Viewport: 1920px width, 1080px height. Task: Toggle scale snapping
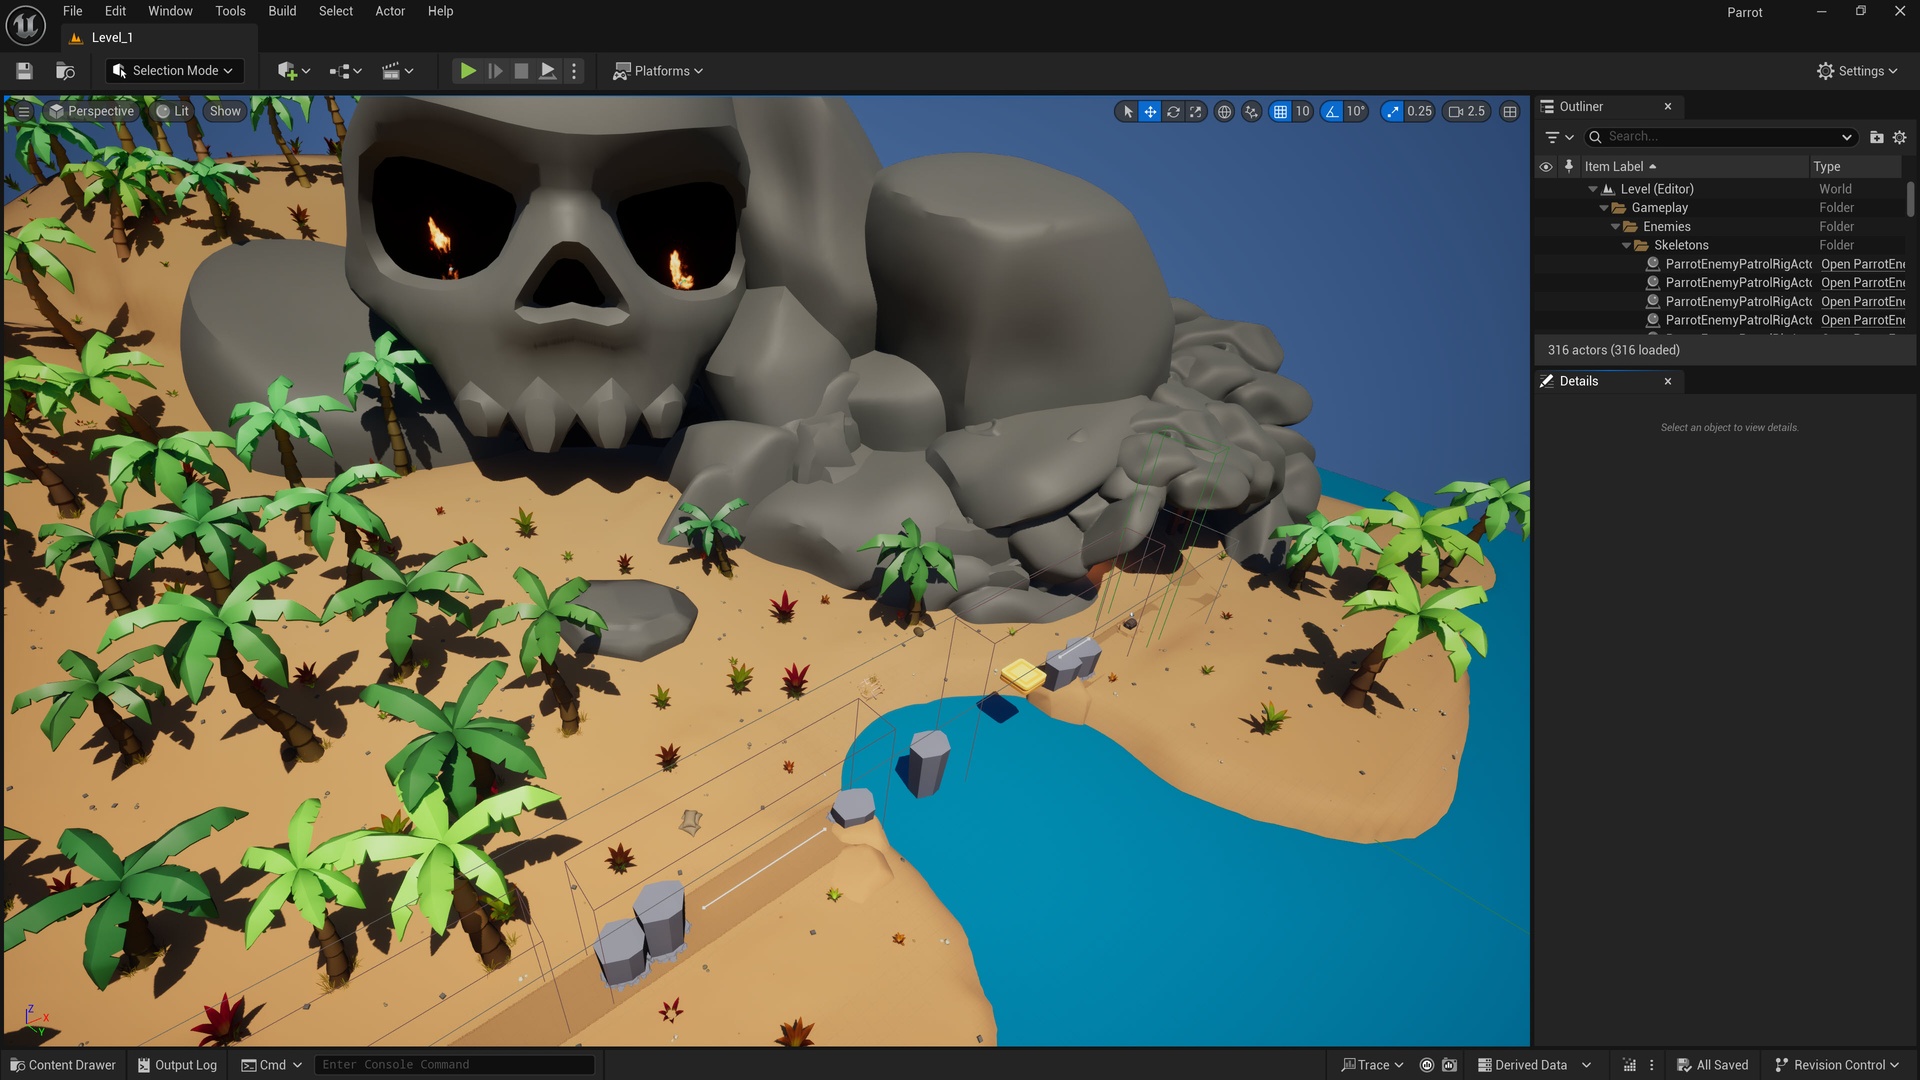coord(1392,112)
